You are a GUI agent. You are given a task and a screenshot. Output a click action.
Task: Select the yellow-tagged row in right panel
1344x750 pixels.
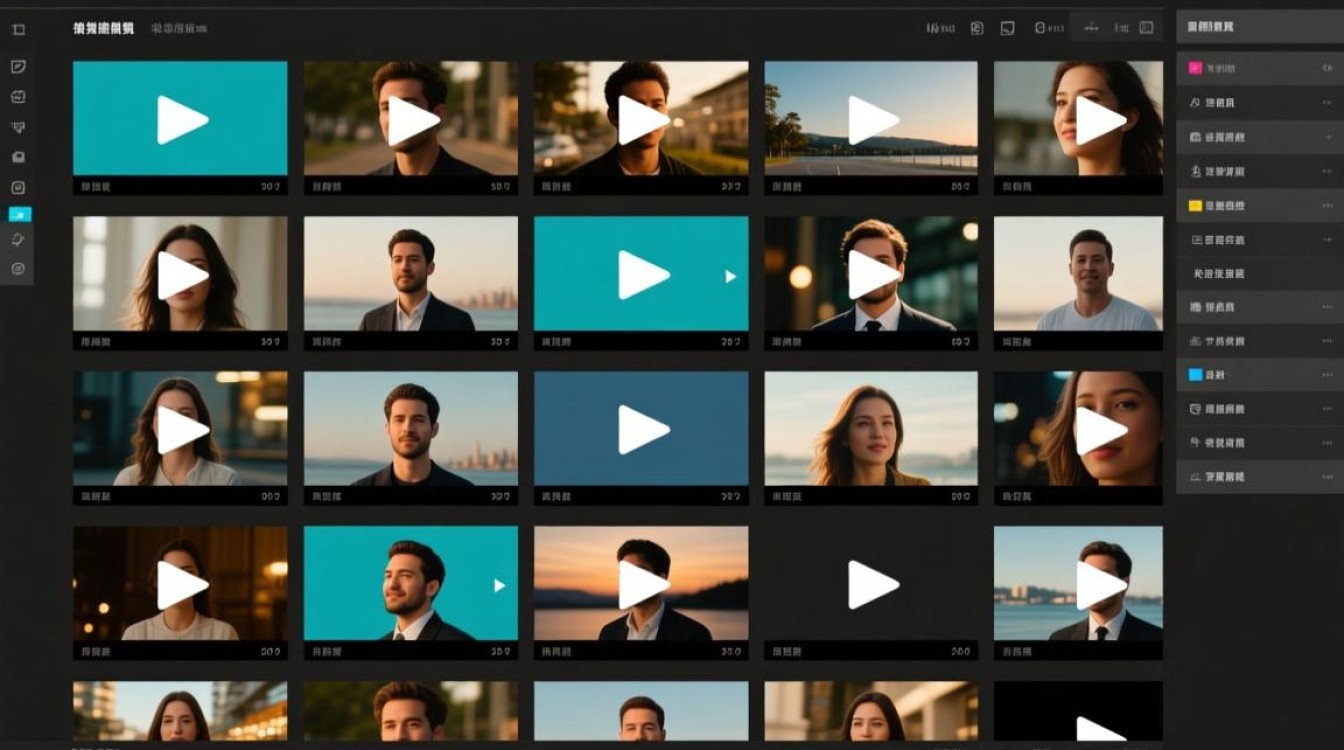tap(1260, 205)
